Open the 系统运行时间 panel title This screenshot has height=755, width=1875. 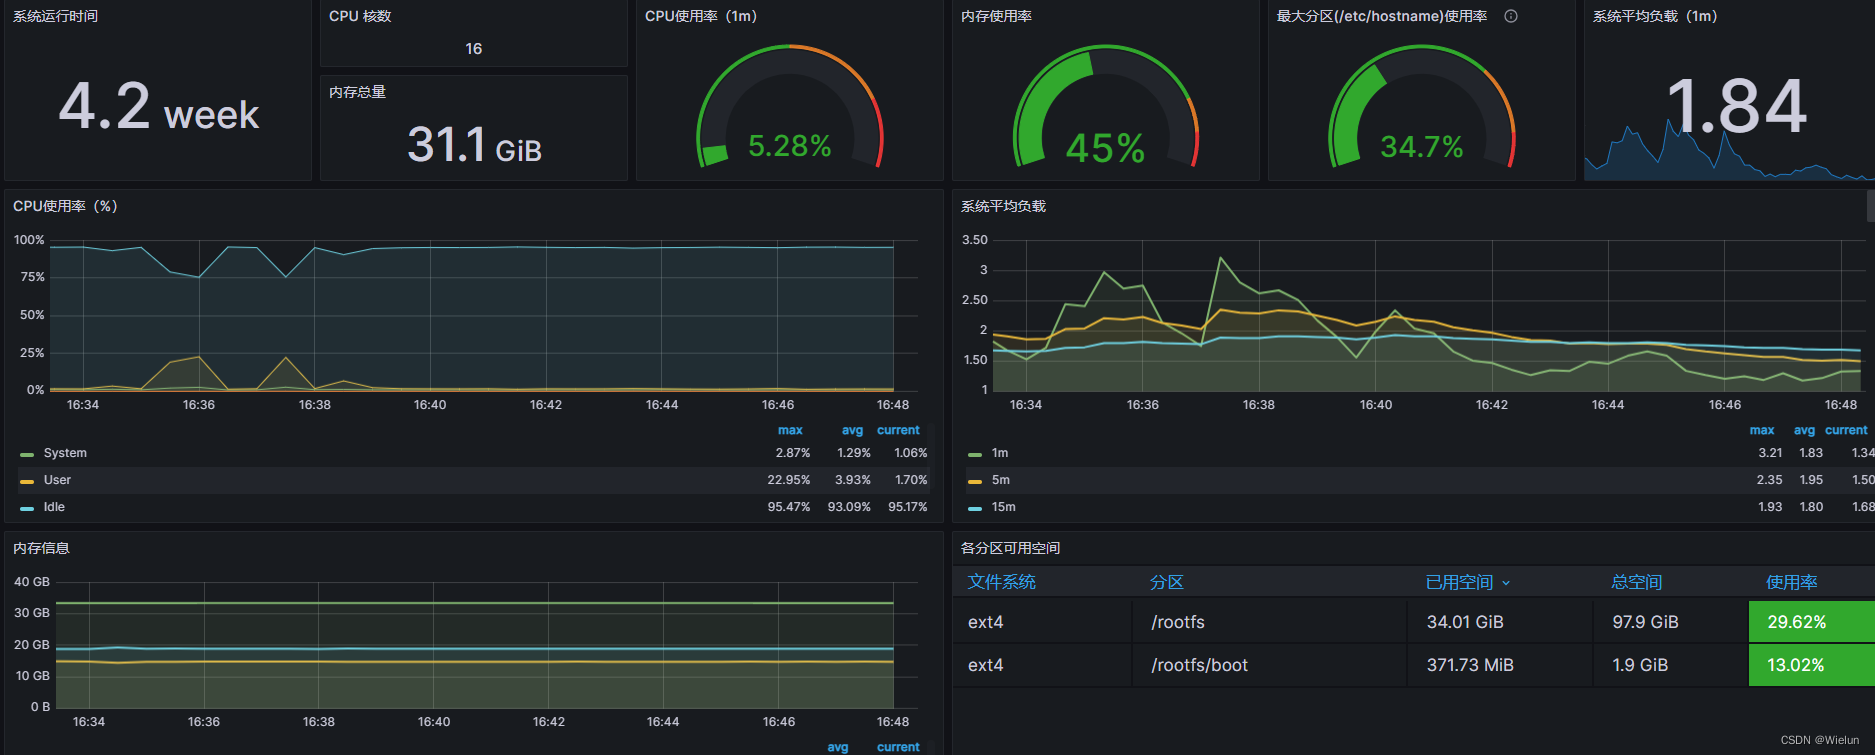[x=56, y=16]
